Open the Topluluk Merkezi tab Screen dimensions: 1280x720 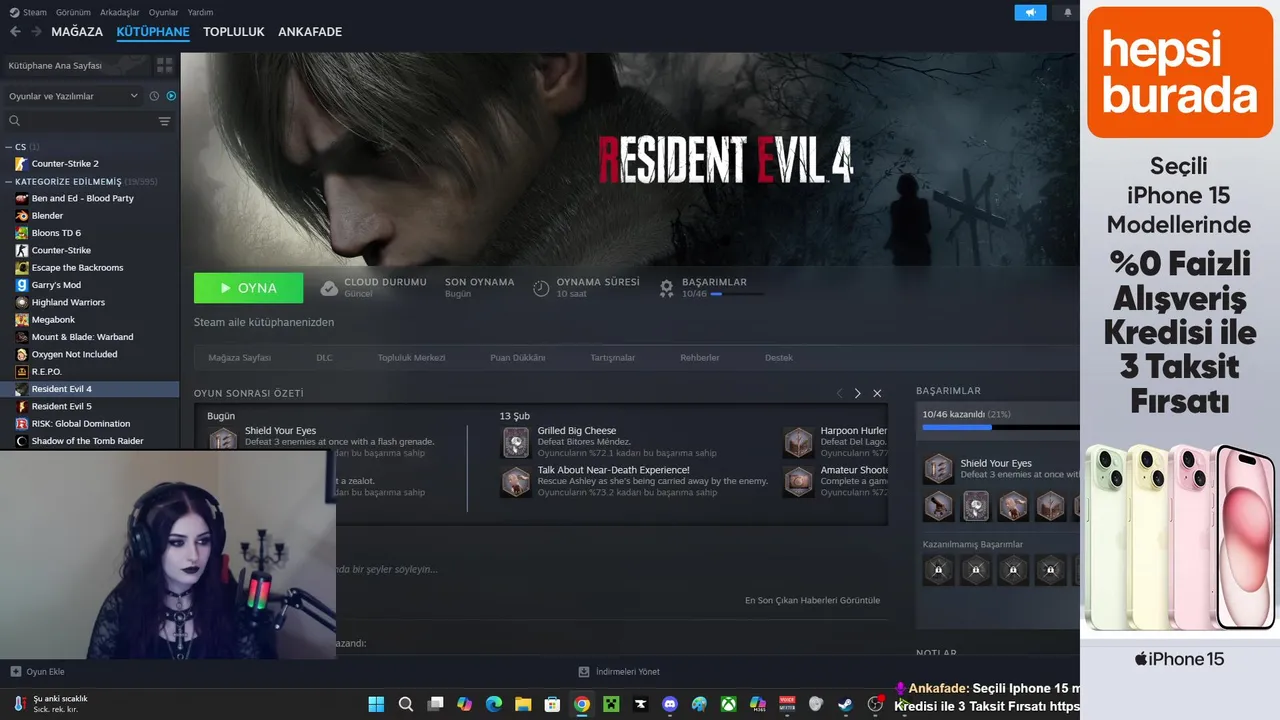click(411, 357)
